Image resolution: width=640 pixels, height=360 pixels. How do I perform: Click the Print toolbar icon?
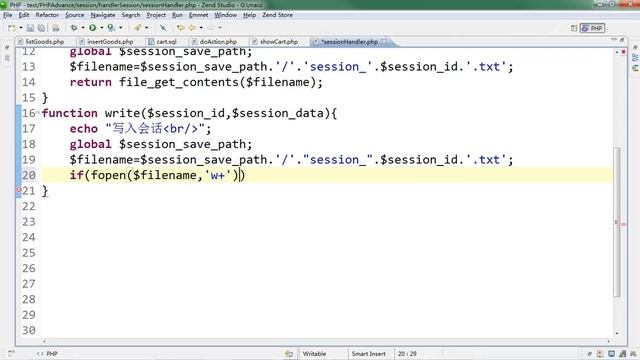pyautogui.click(x=56, y=28)
